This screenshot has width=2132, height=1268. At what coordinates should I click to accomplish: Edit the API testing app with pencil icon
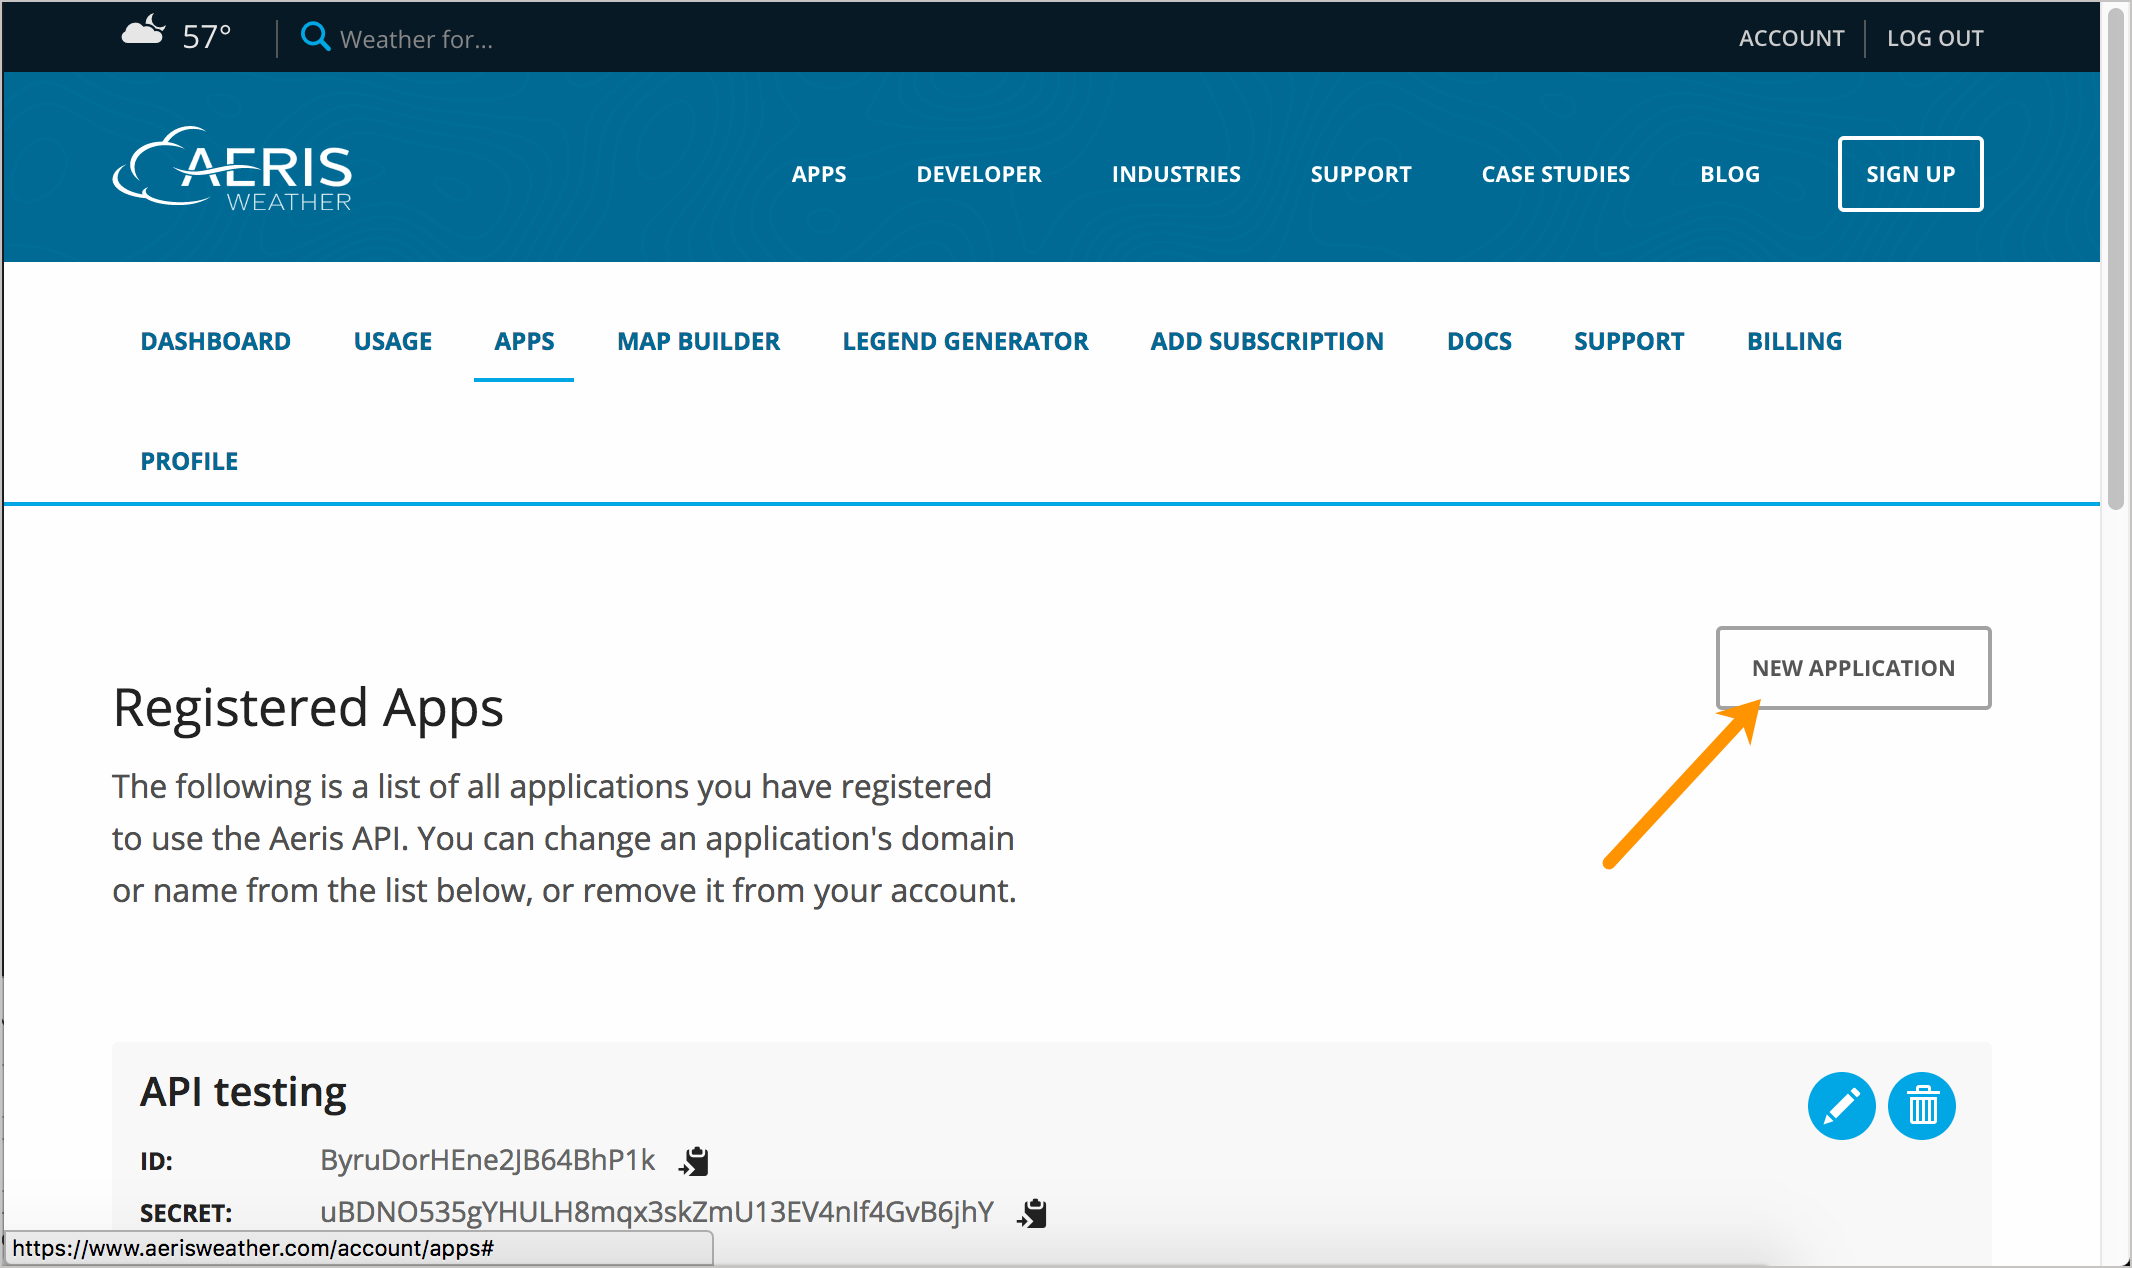click(x=1841, y=1106)
